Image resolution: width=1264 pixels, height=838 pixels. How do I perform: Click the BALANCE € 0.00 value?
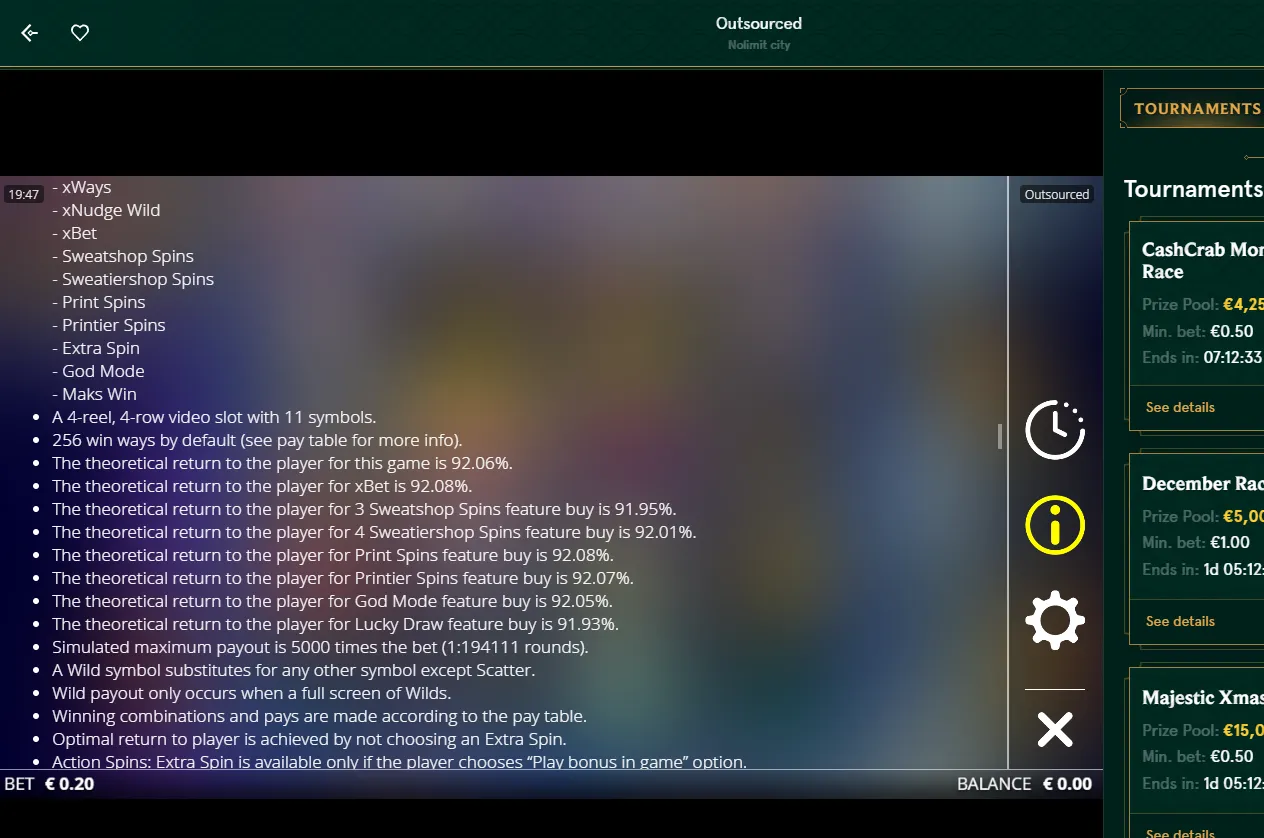(x=1024, y=784)
